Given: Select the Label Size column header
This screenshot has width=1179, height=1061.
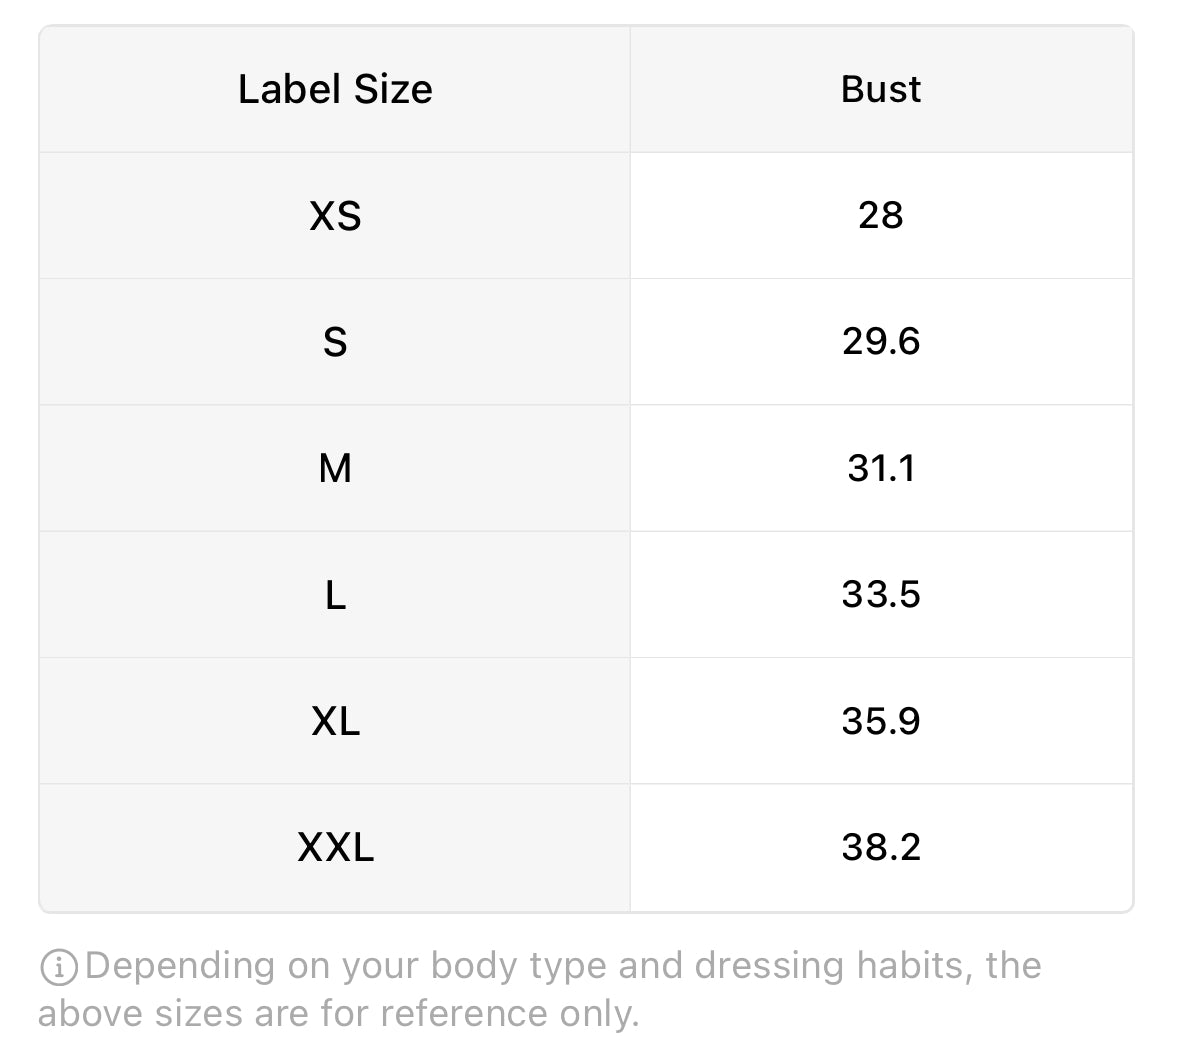Looking at the screenshot, I should pos(335,89).
